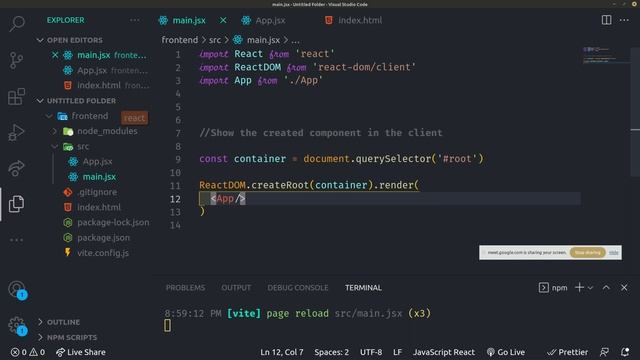Viewport: 640px width, 360px height.
Task: Click the editor minimap preview
Action: coord(606,55)
